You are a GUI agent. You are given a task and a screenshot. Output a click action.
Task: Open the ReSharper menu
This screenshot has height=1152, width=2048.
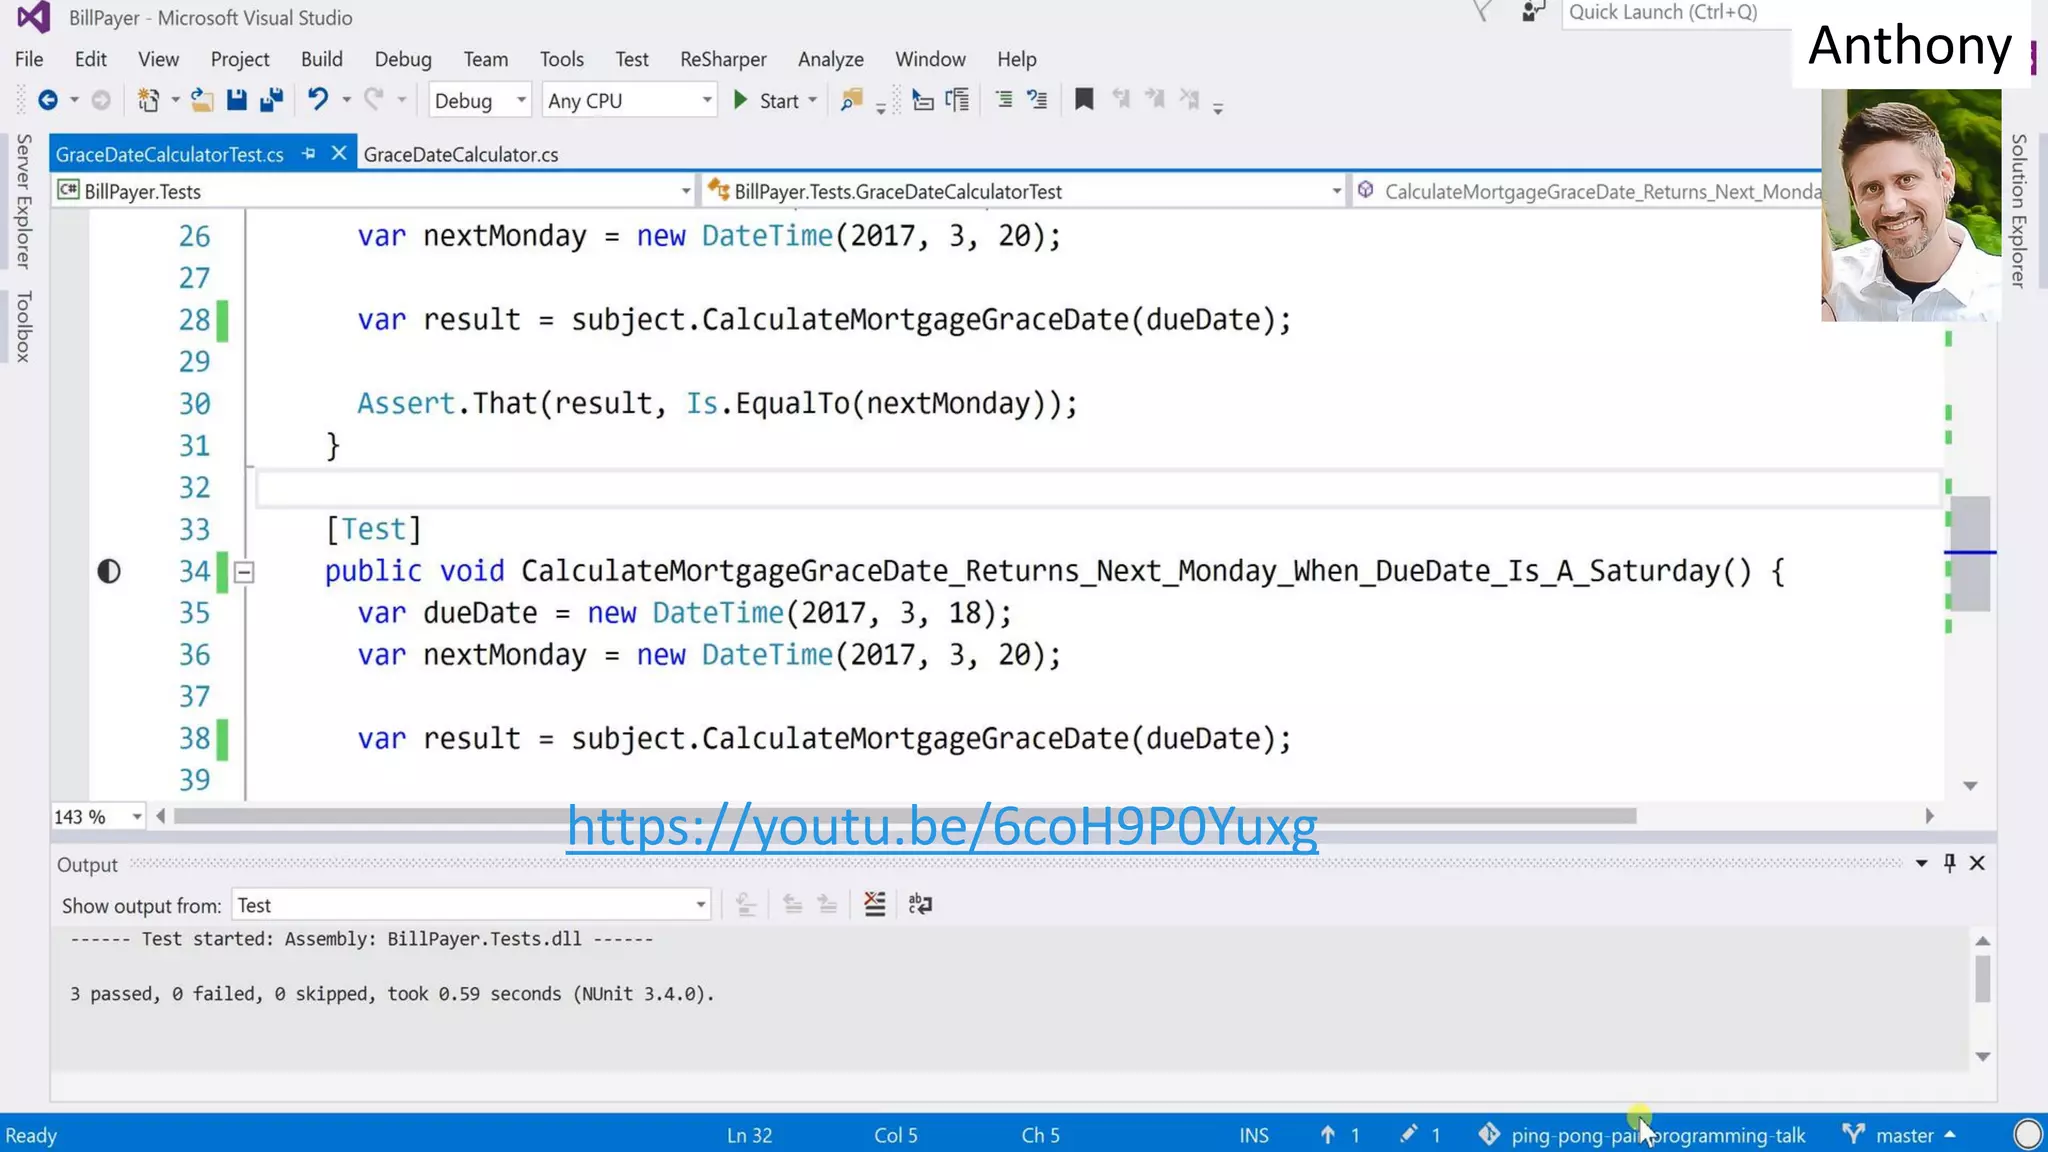click(x=722, y=59)
